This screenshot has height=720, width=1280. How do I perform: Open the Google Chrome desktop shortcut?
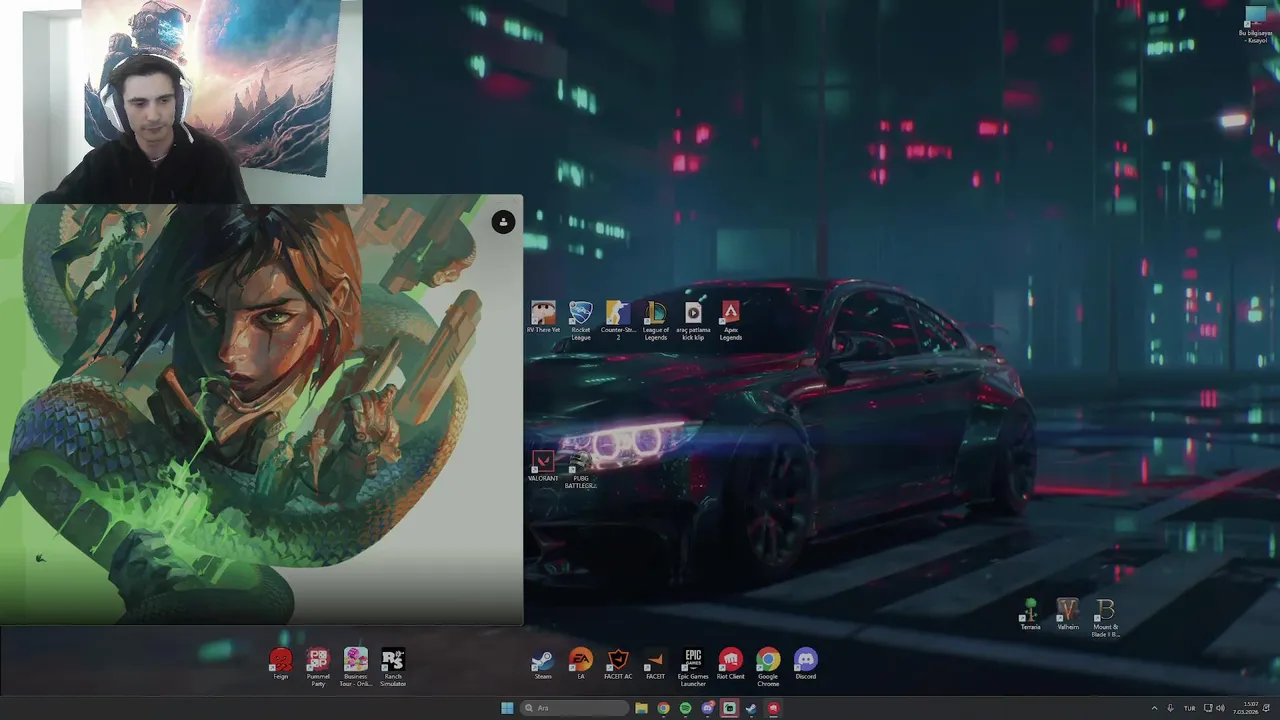768,667
